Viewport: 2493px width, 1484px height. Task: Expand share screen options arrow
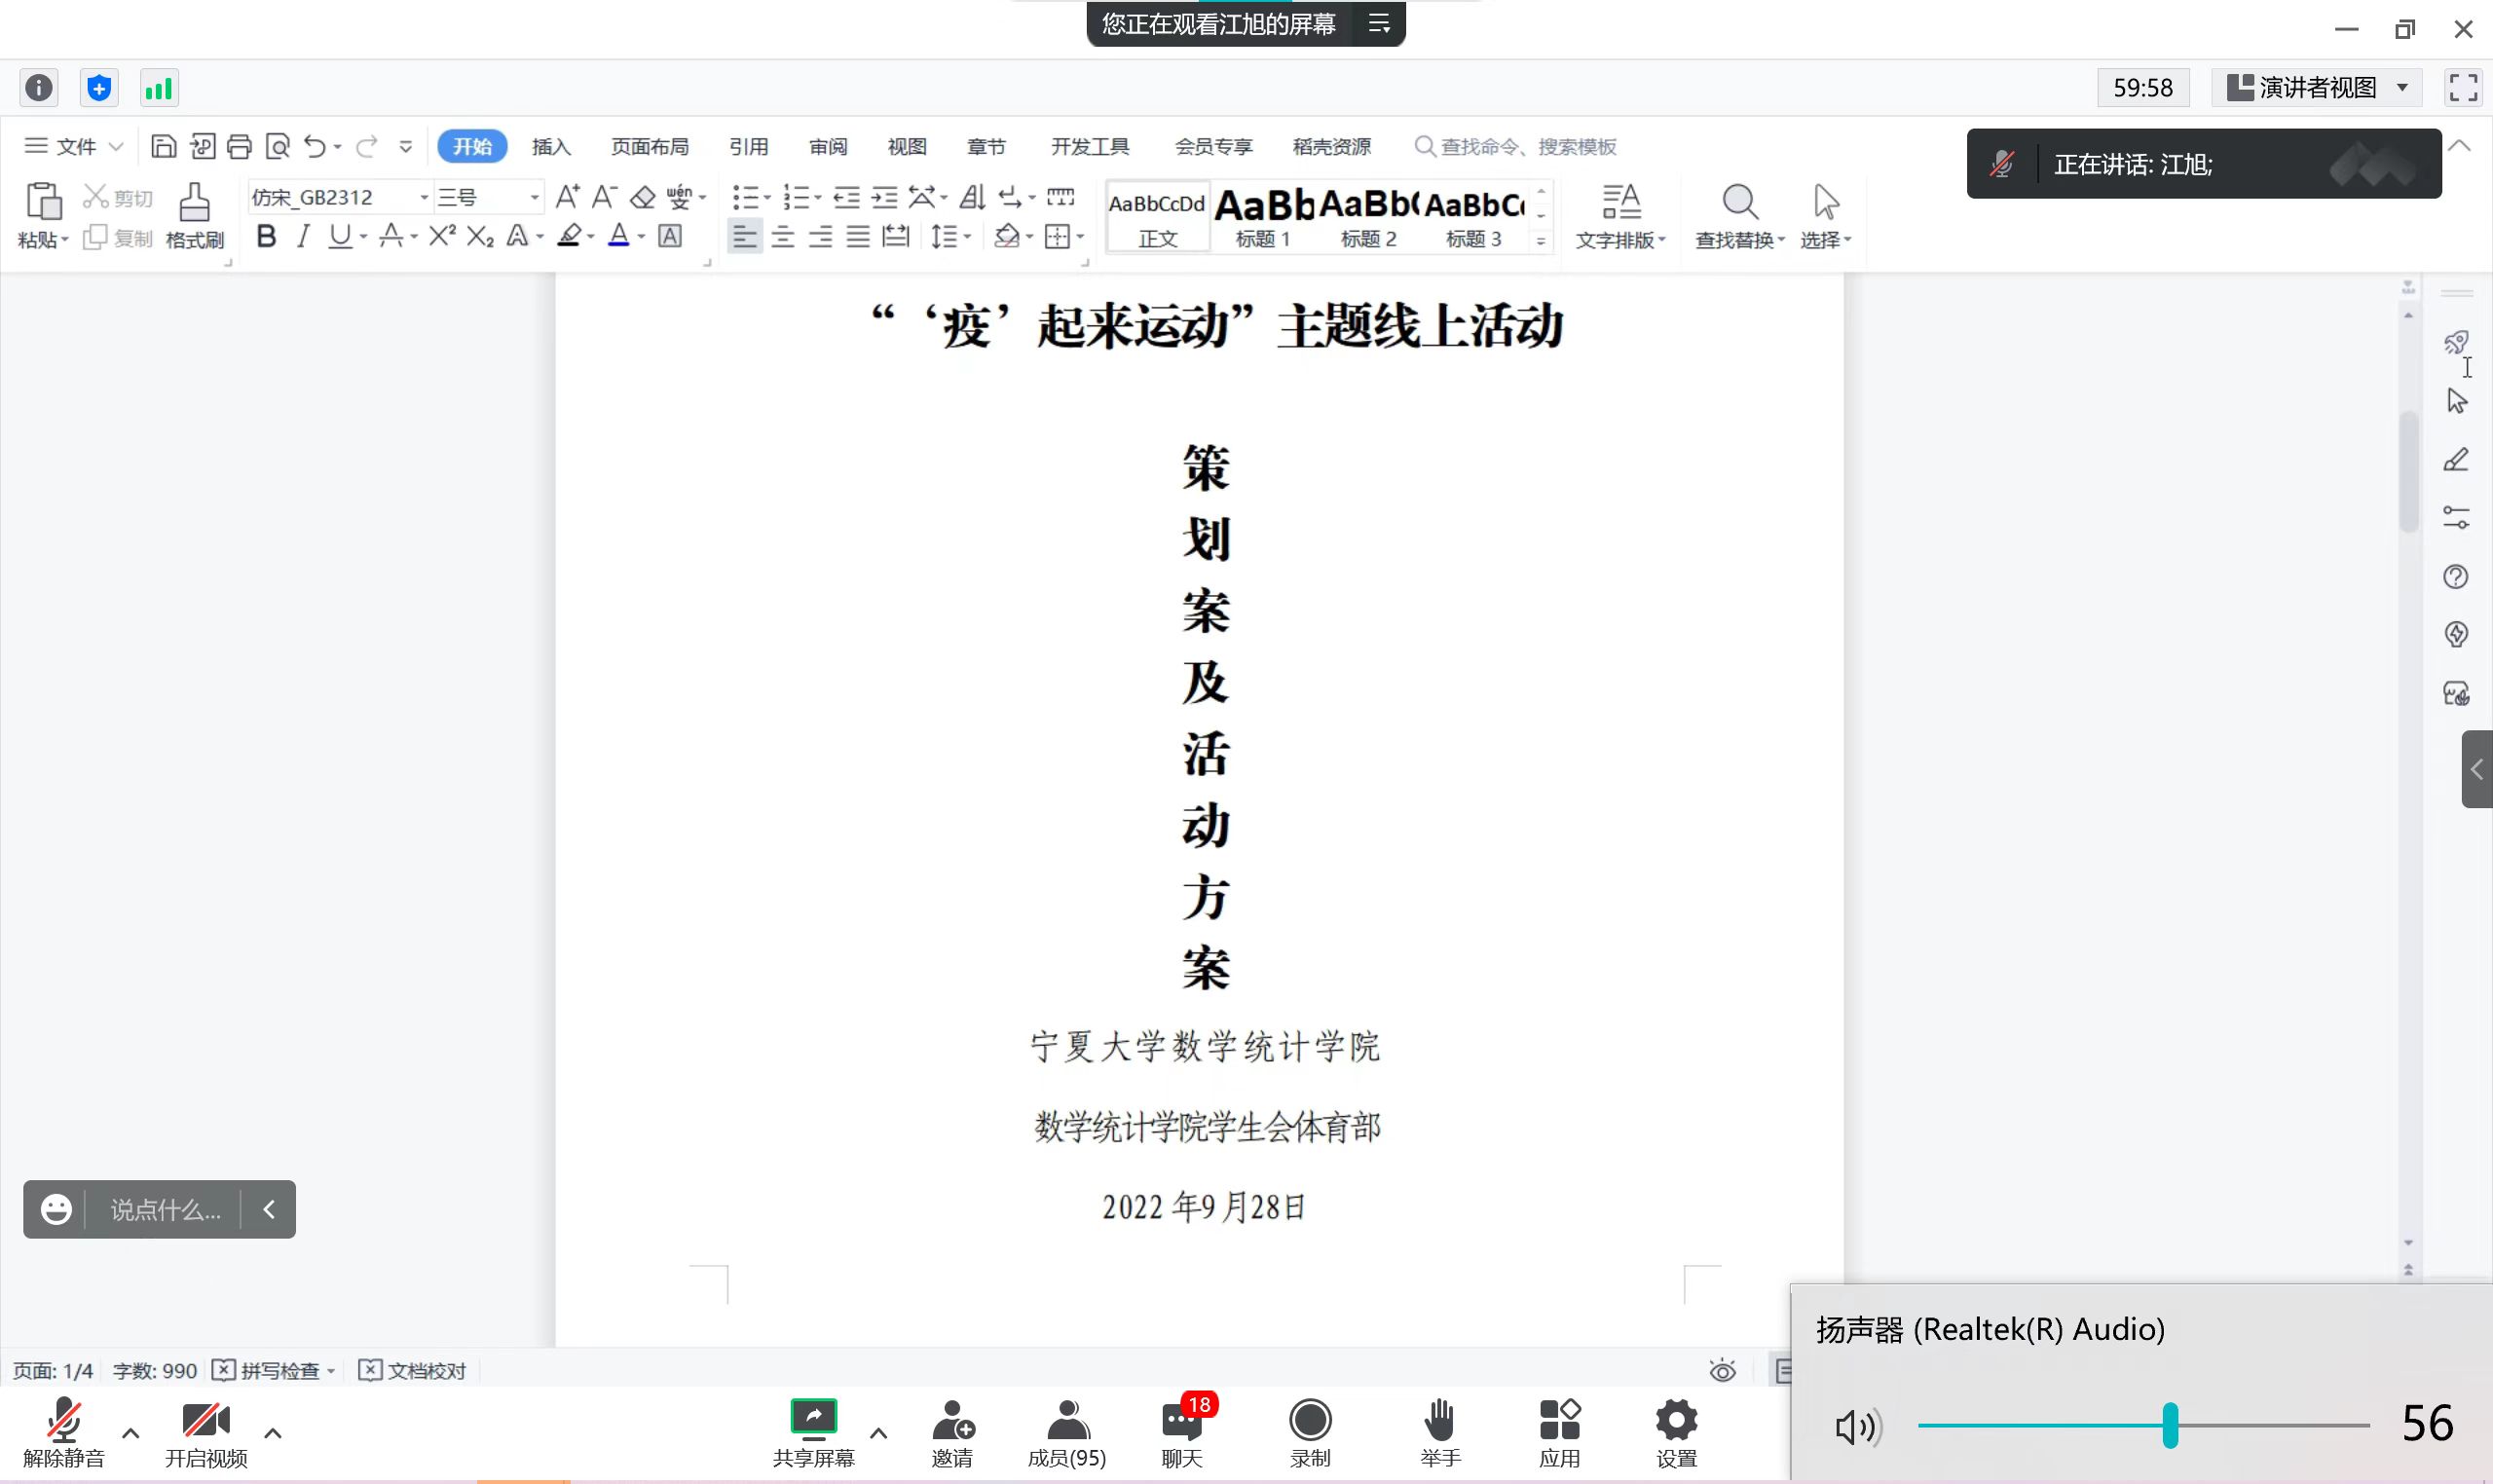879,1434
